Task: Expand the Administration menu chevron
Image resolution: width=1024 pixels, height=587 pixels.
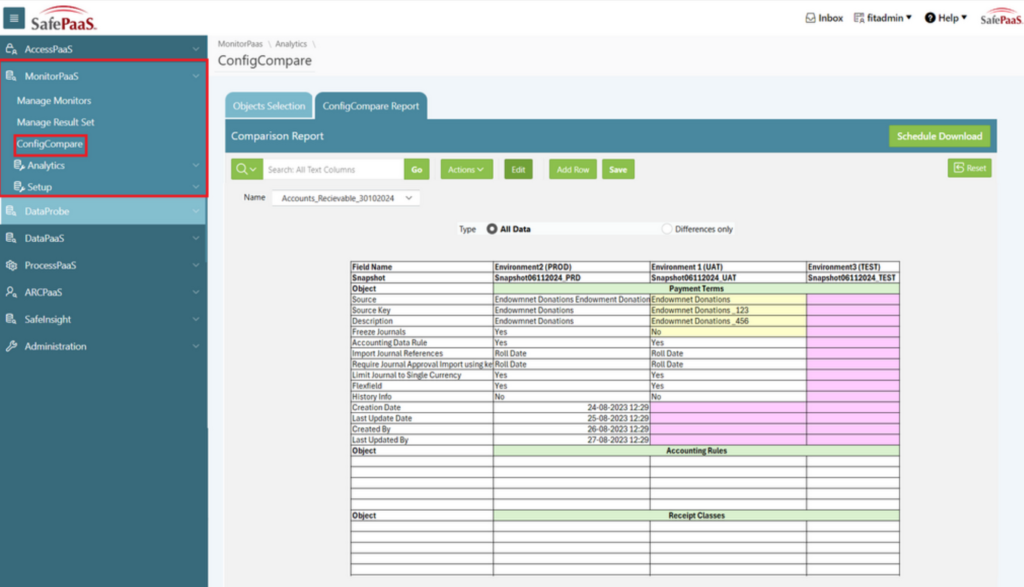Action: [196, 346]
